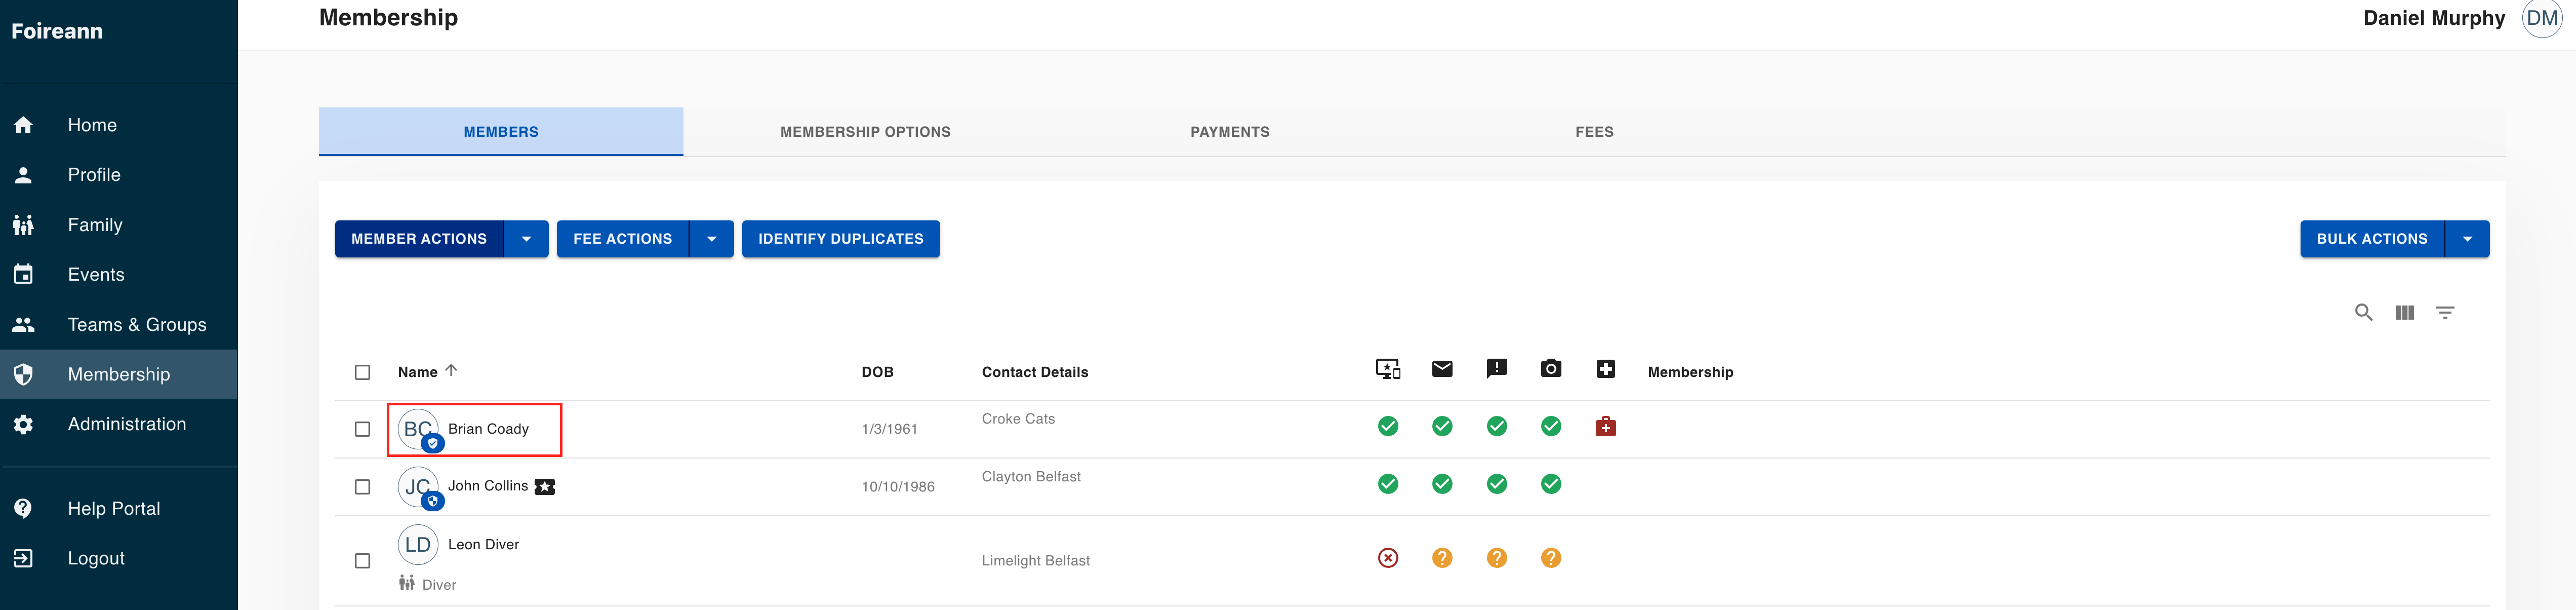
Task: Click the Events calendar icon
Action: point(23,274)
